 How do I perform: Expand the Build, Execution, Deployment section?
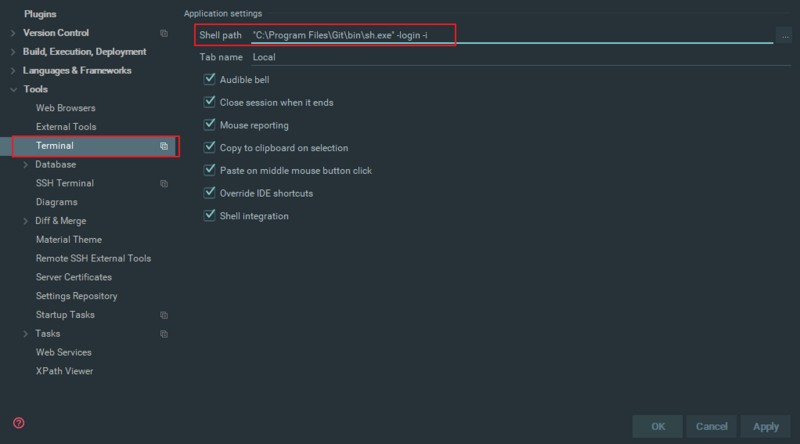tap(13, 52)
